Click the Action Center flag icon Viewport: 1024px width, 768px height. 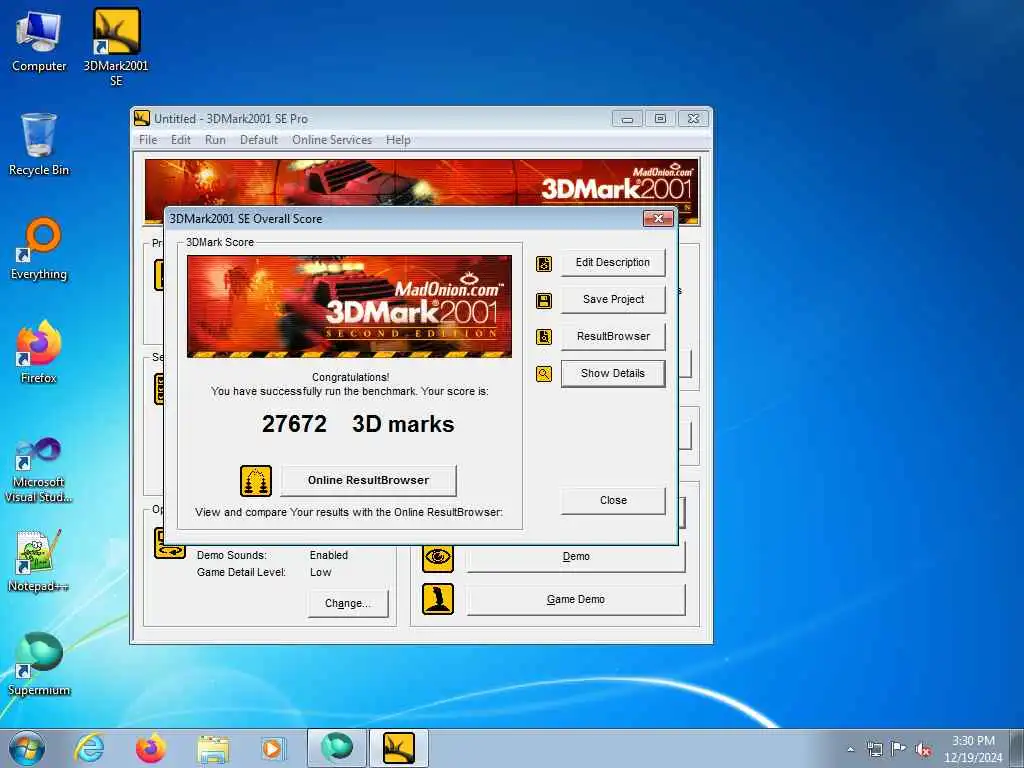pos(899,749)
